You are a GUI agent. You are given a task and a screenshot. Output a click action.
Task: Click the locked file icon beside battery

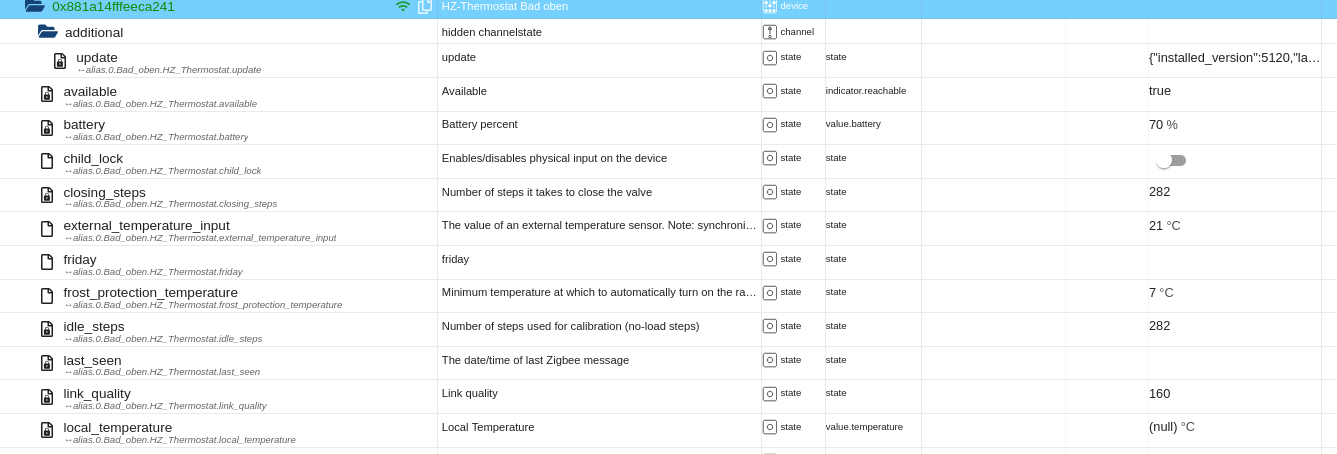pyautogui.click(x=47, y=128)
